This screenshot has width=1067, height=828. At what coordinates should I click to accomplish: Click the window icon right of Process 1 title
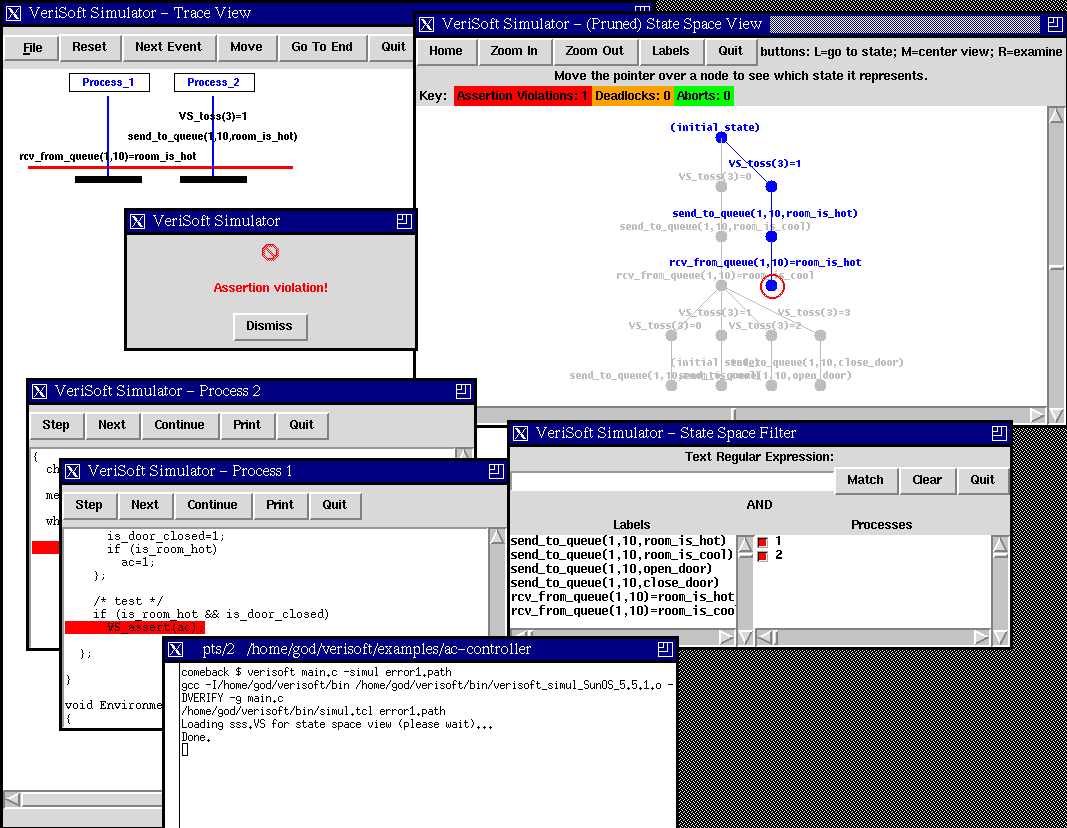tap(497, 471)
